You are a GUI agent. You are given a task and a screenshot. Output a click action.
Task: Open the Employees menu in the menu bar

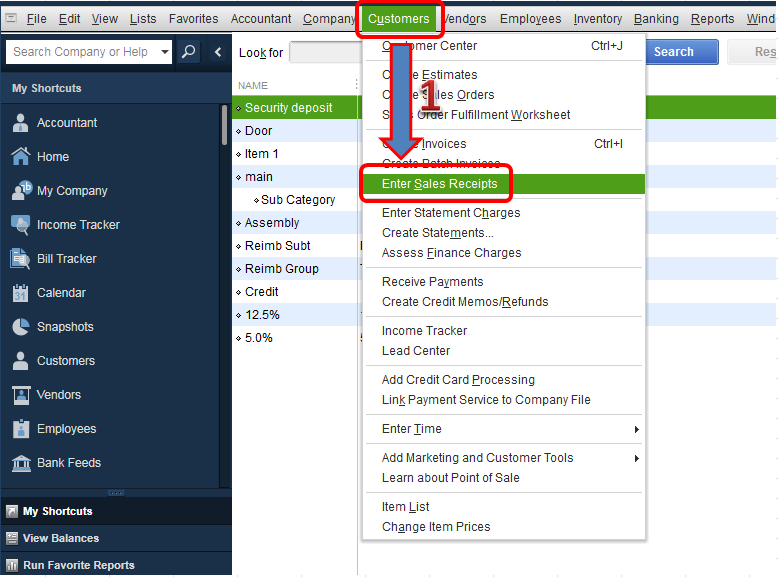[530, 19]
